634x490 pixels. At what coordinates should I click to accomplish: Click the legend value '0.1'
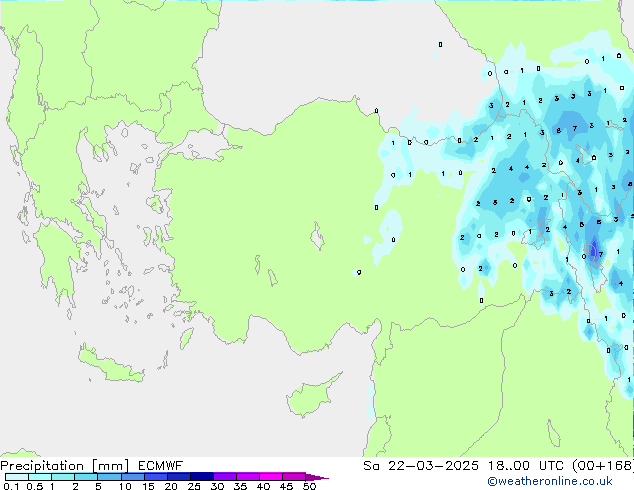[11, 486]
